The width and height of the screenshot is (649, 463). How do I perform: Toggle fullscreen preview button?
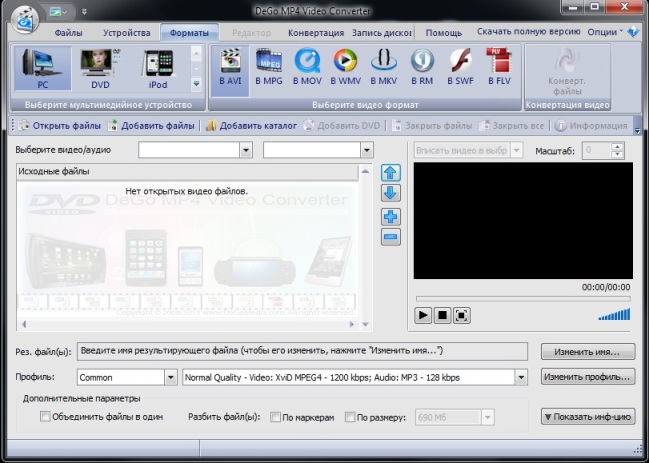462,315
